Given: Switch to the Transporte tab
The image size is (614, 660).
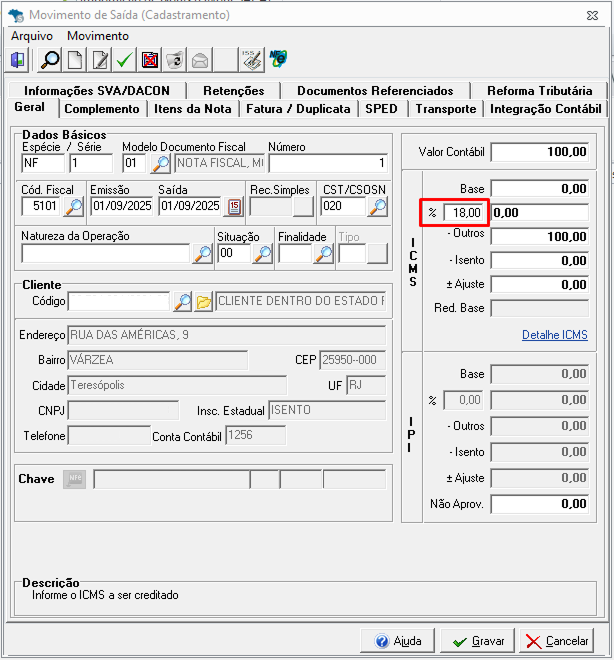Looking at the screenshot, I should pyautogui.click(x=446, y=109).
